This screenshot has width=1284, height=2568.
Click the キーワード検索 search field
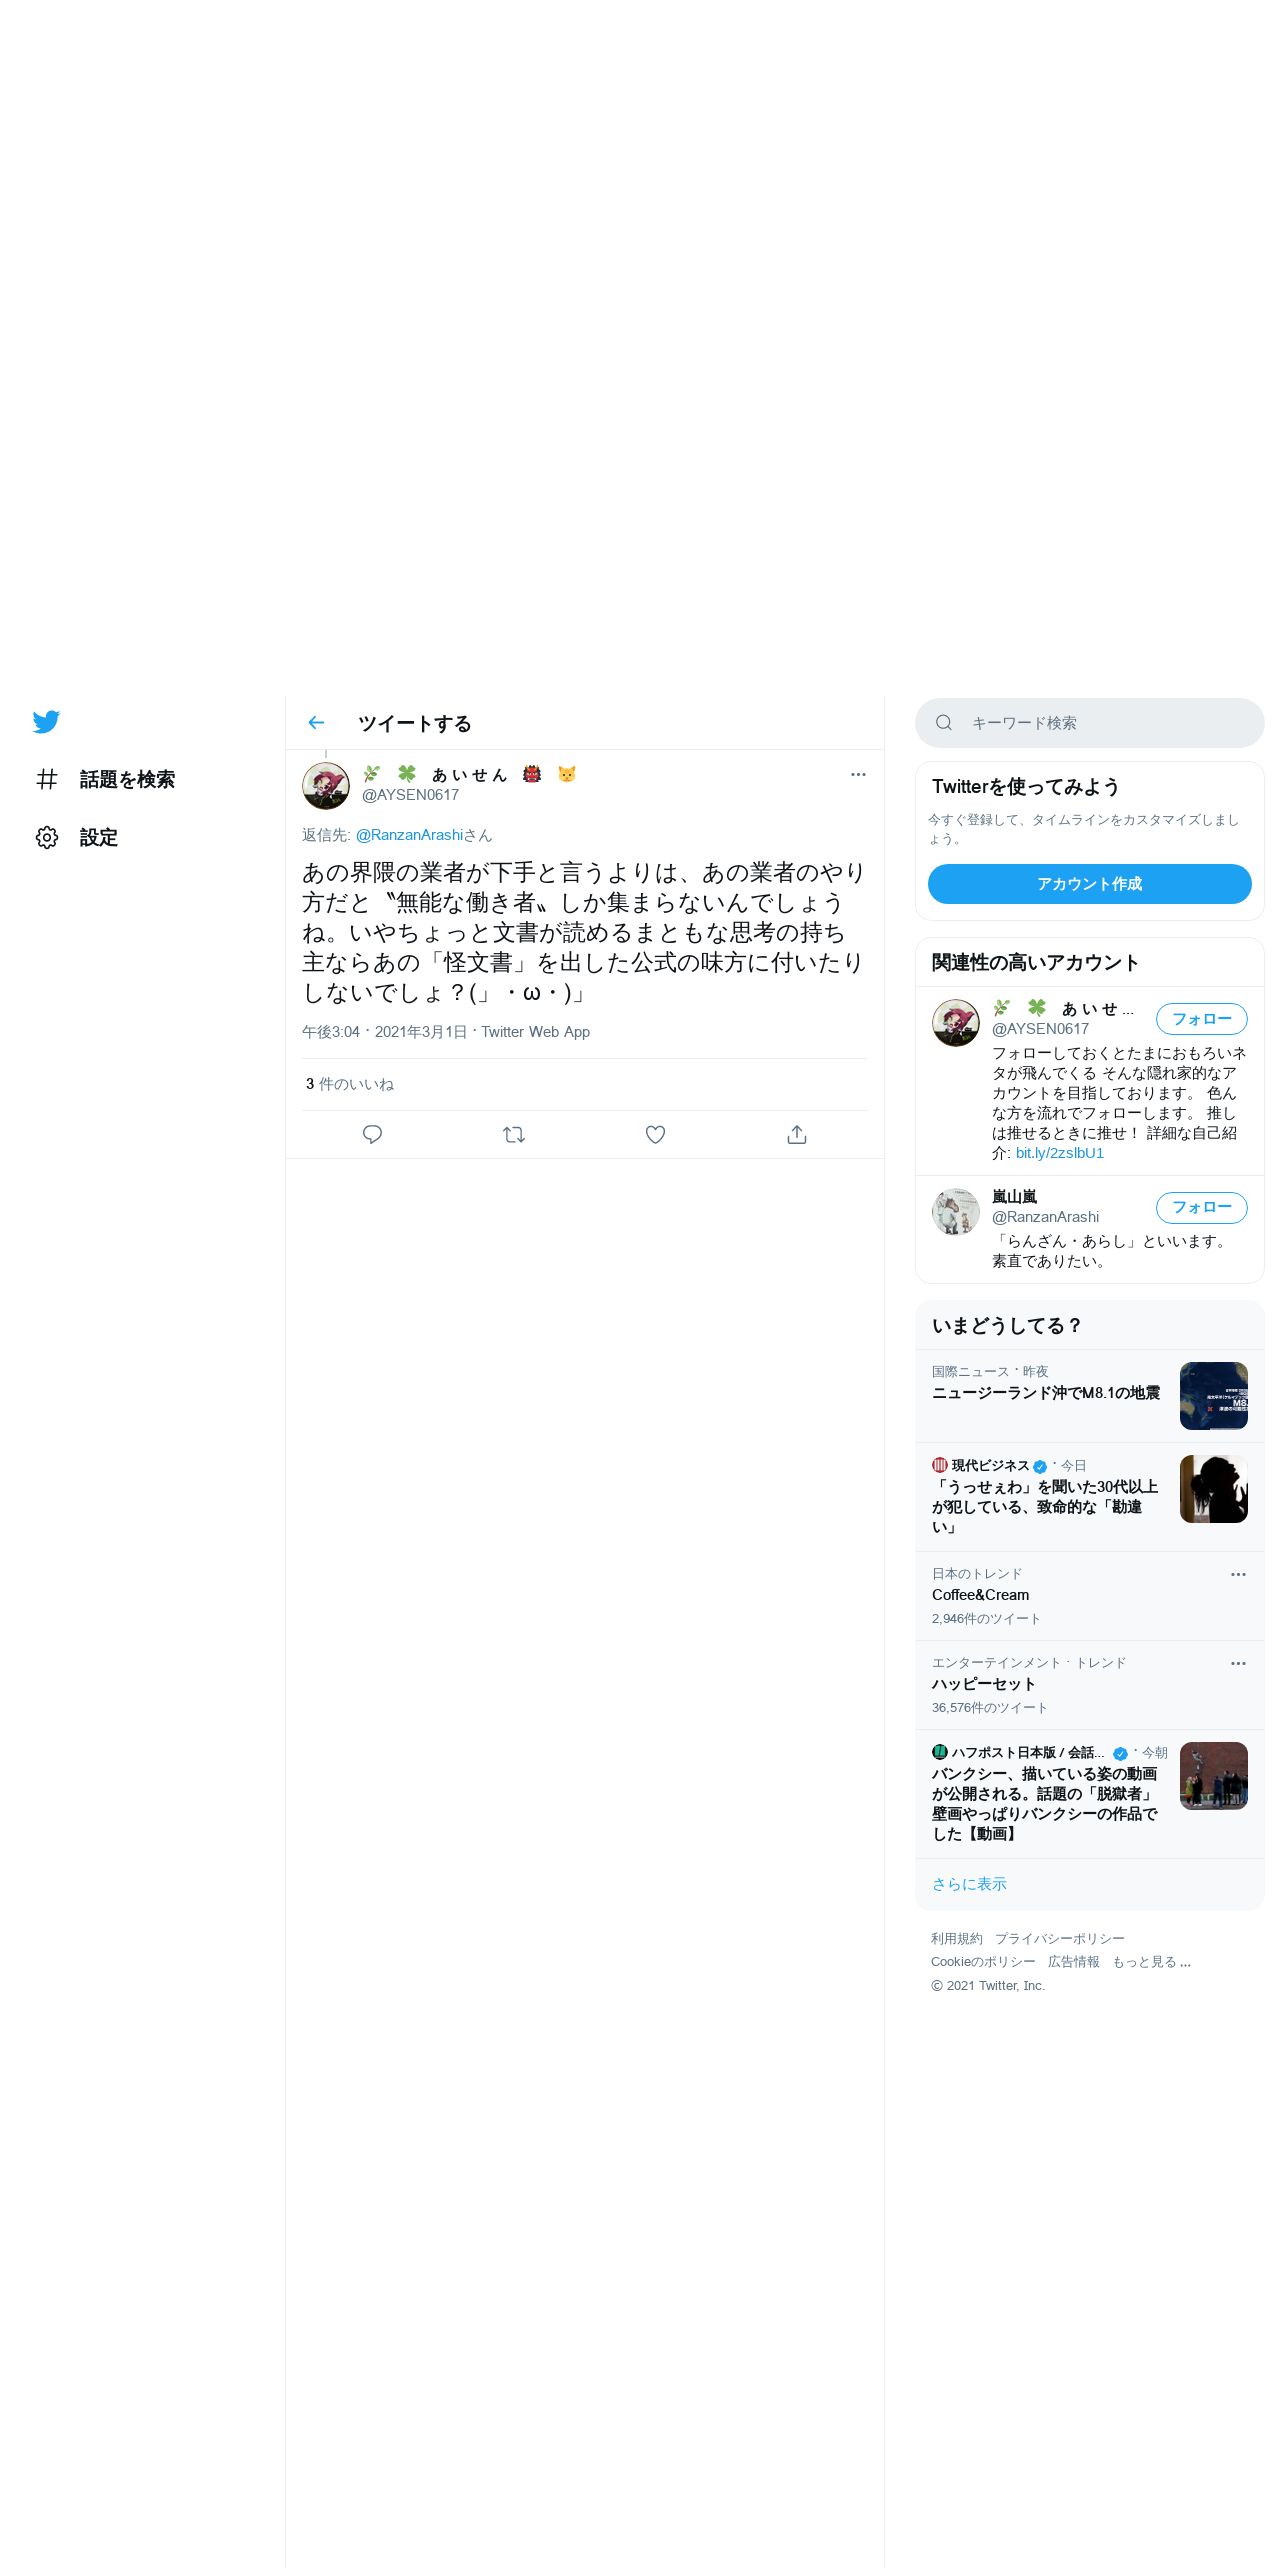pos(1090,723)
